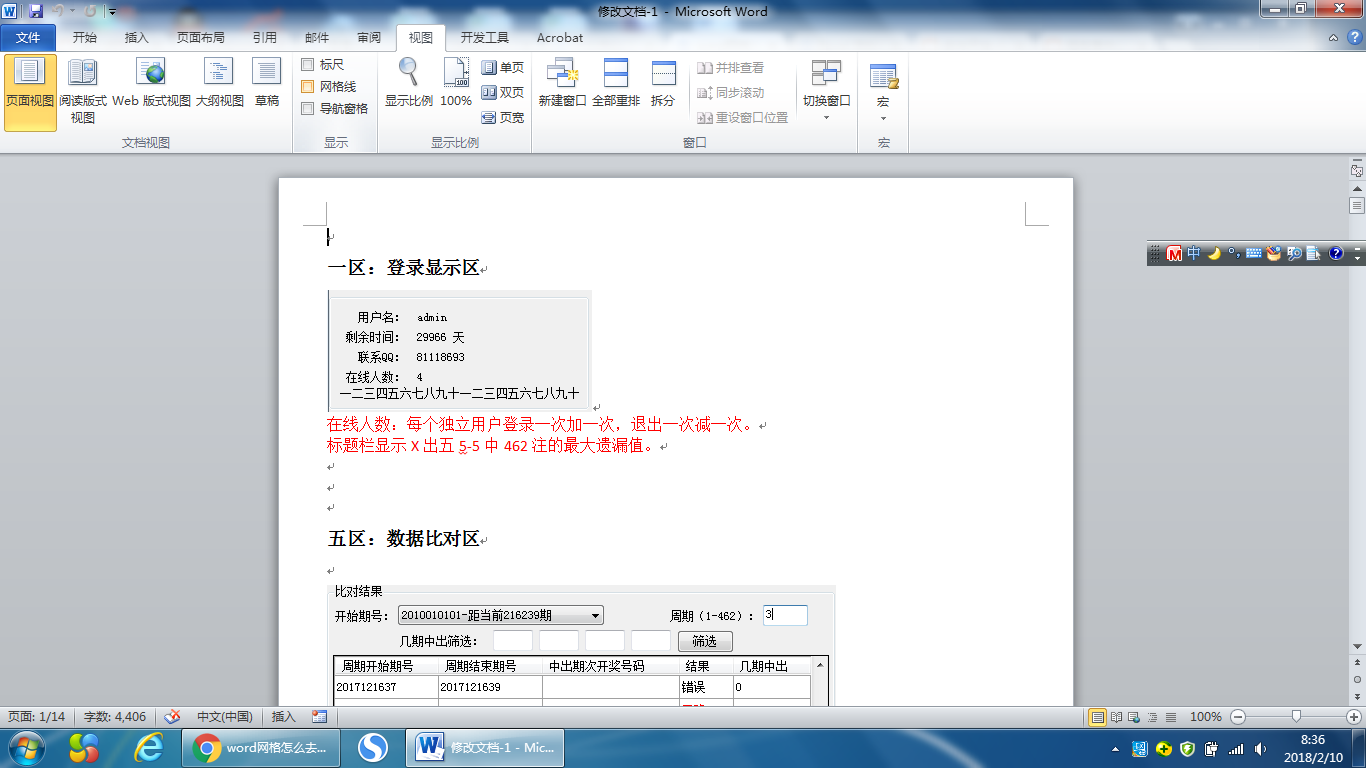Click the IME 中 language icon
The image size is (1366, 768).
tap(1194, 254)
